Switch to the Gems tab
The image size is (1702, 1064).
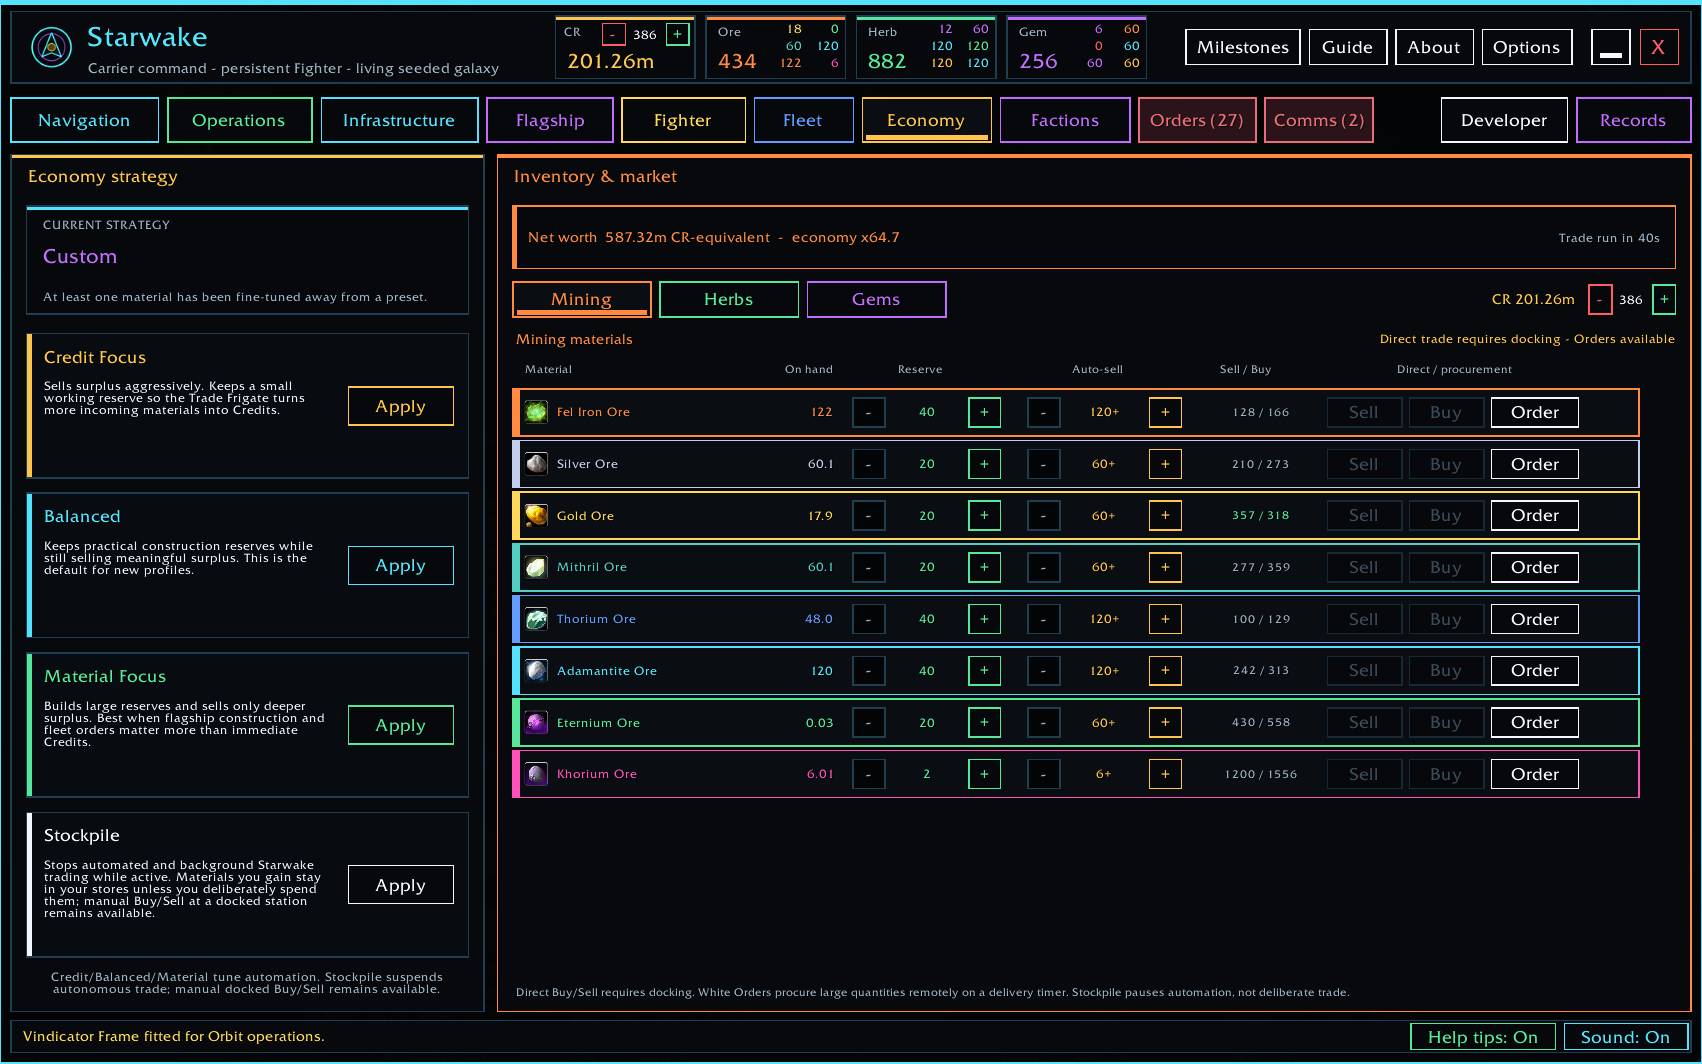click(876, 299)
